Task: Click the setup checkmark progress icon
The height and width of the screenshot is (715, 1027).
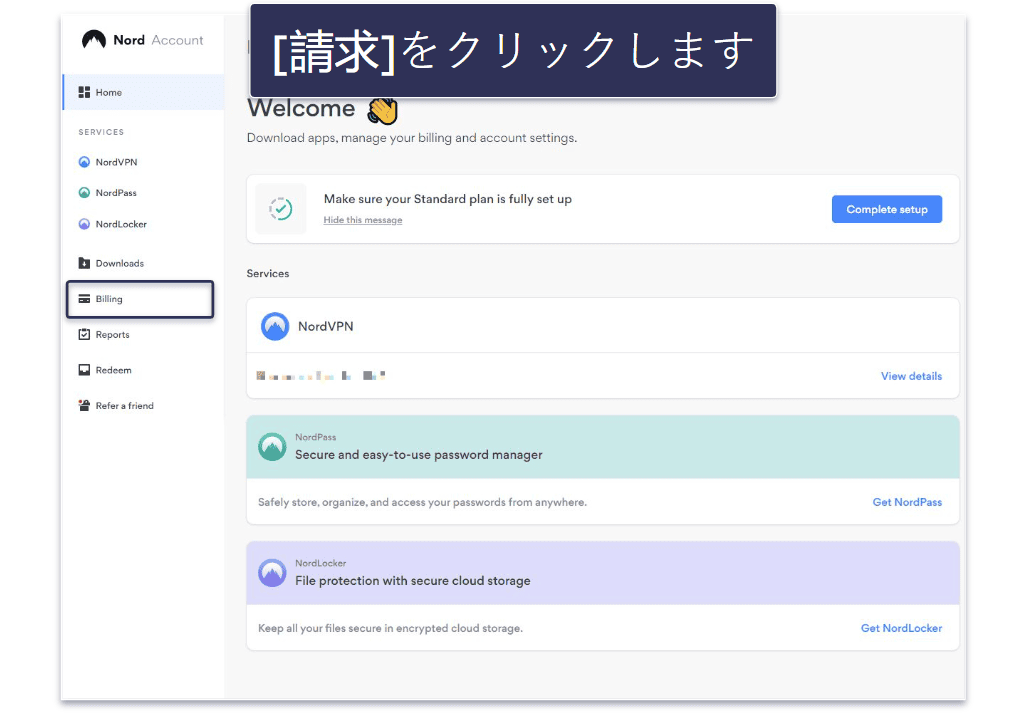Action: point(281,209)
